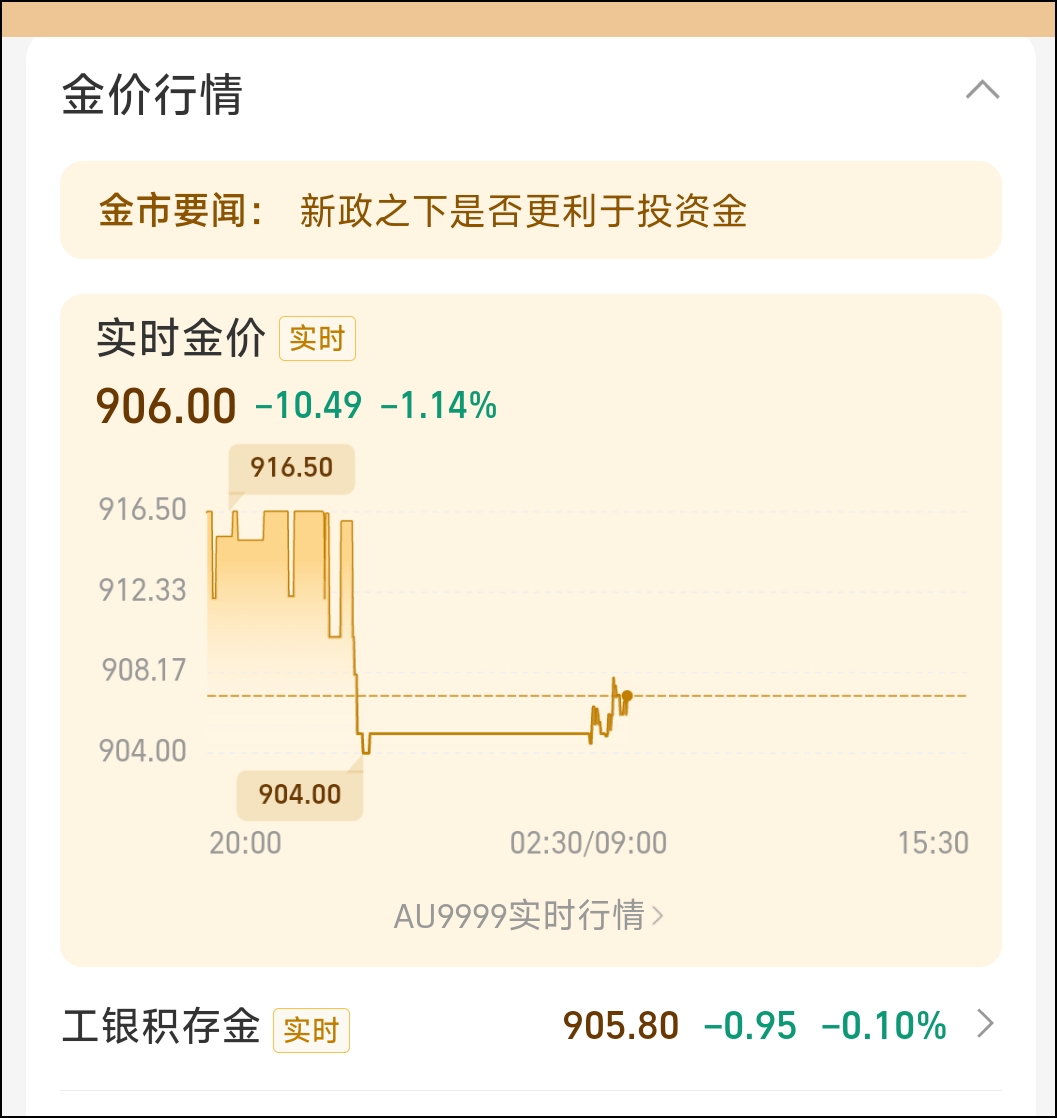Click the arrow after AU9999实时行情
Image resolution: width=1057 pixels, height=1118 pixels.
pos(658,915)
